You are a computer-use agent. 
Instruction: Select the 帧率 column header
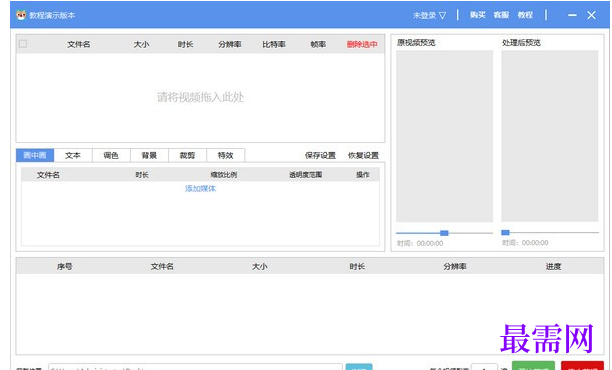coord(318,44)
